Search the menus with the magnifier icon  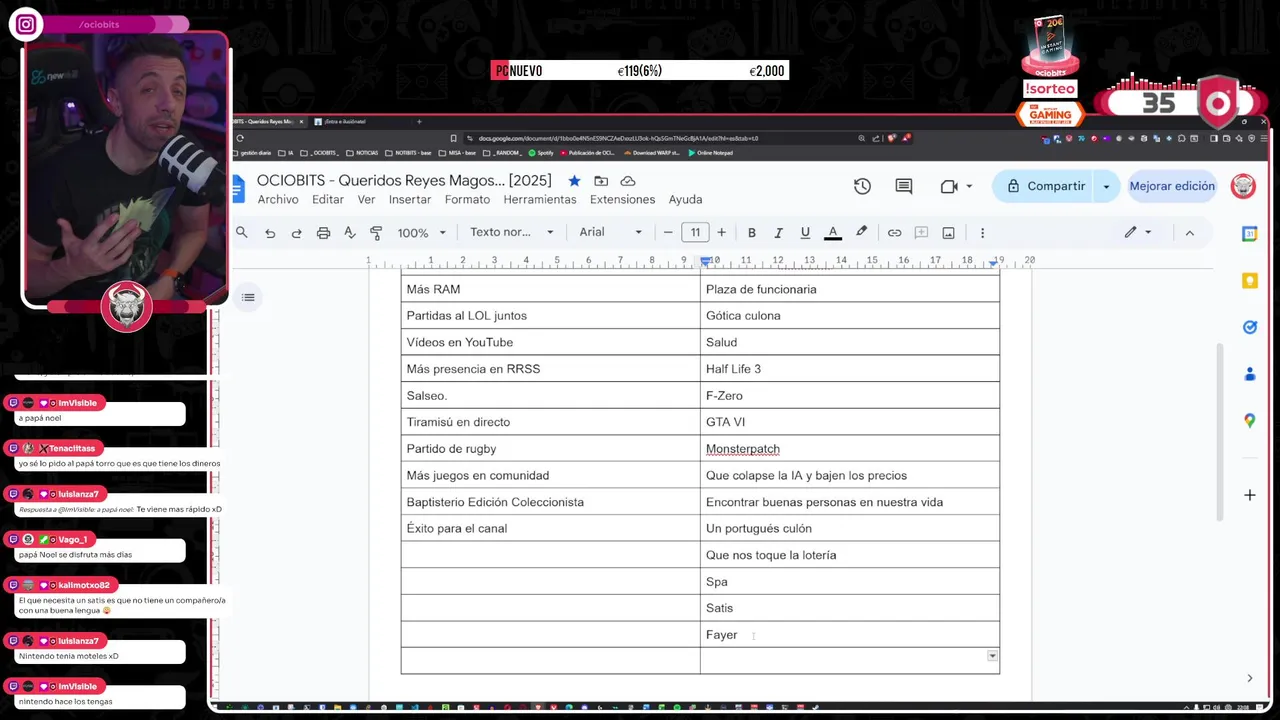pyautogui.click(x=241, y=232)
